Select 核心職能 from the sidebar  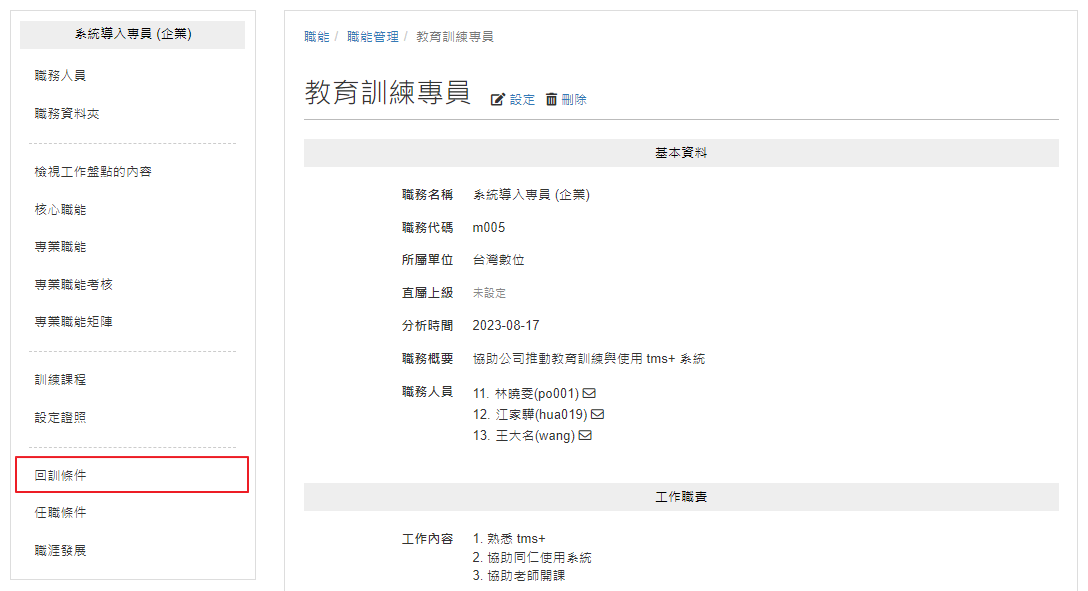(x=60, y=209)
